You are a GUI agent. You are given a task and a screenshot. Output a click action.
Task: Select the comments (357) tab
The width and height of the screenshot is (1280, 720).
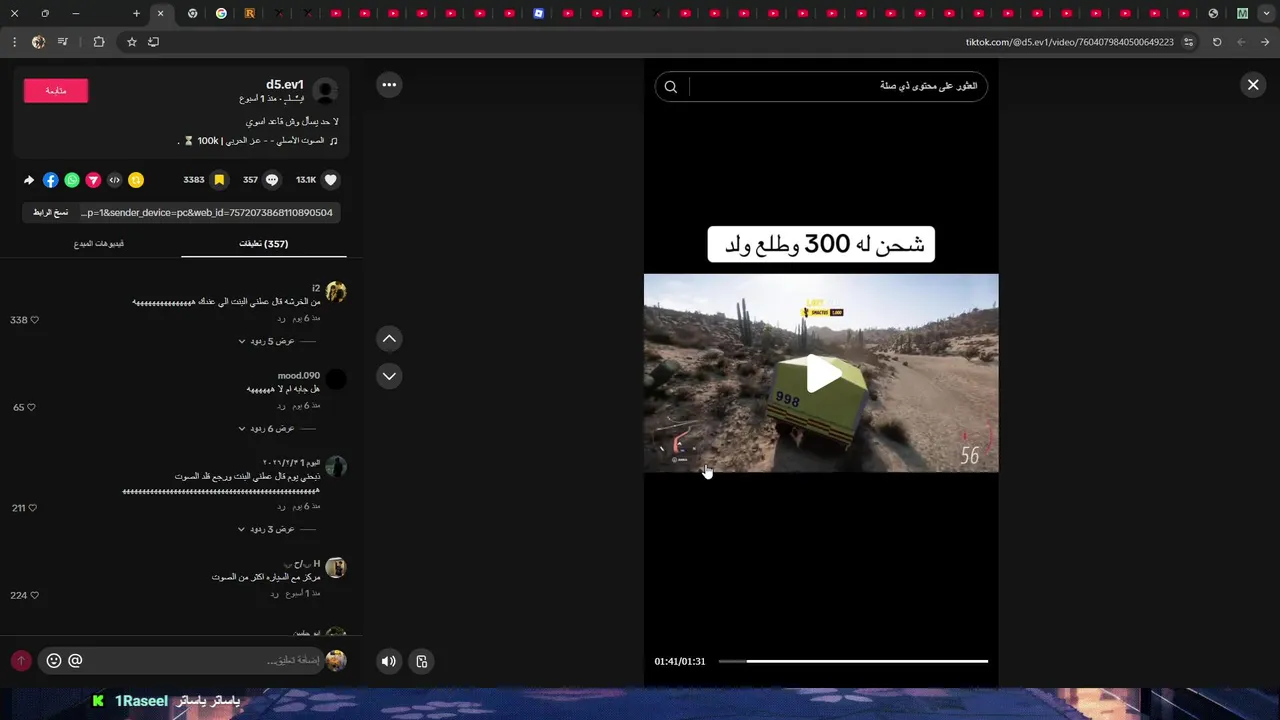[x=263, y=244]
